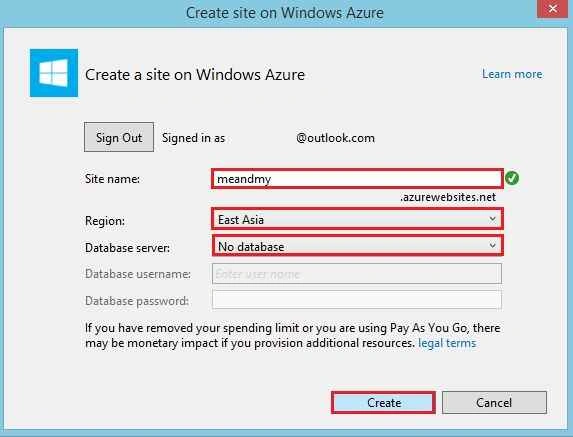Click the .azurewebsites.net suffix label

point(448,197)
